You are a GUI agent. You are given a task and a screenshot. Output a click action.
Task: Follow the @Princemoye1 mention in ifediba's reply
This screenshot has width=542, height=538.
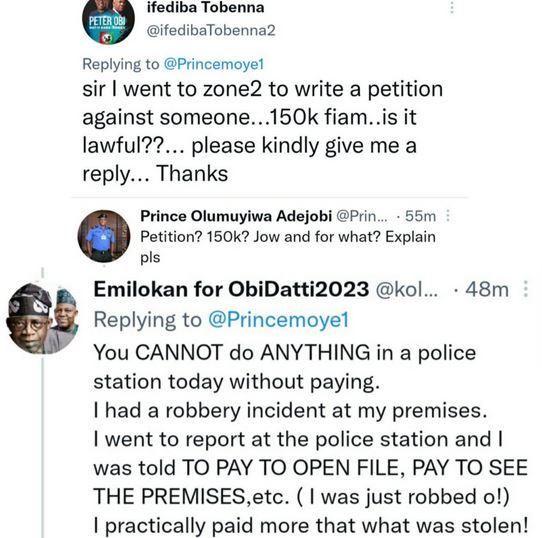pos(214,64)
